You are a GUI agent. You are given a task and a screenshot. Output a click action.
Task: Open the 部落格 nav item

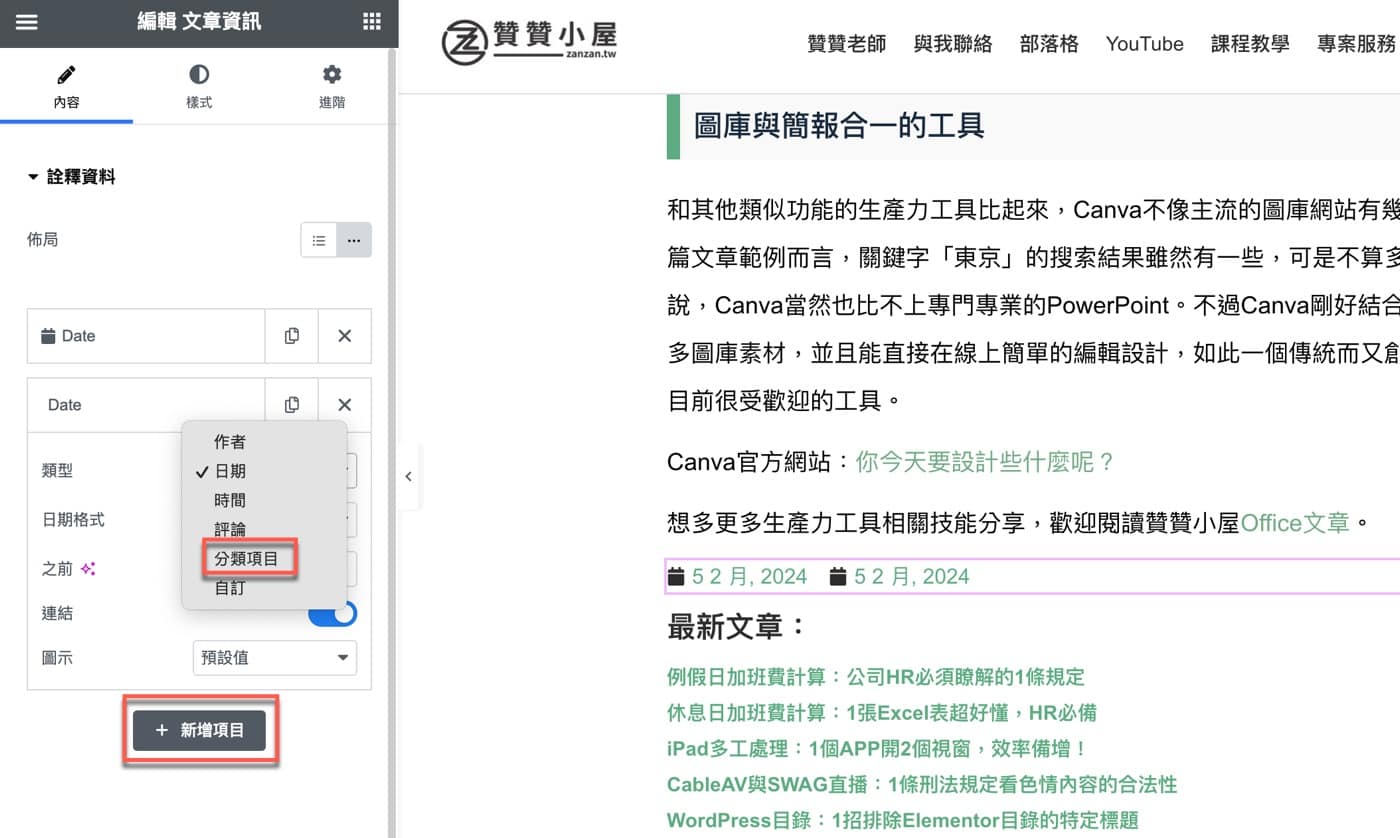point(1049,44)
